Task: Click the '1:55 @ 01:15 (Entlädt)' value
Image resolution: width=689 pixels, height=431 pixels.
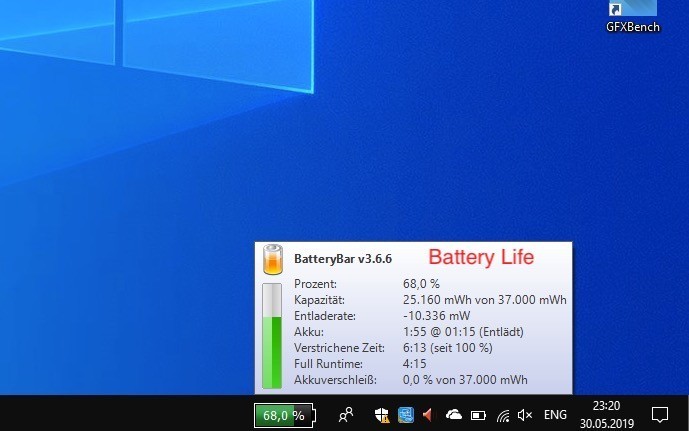Action: tap(463, 332)
